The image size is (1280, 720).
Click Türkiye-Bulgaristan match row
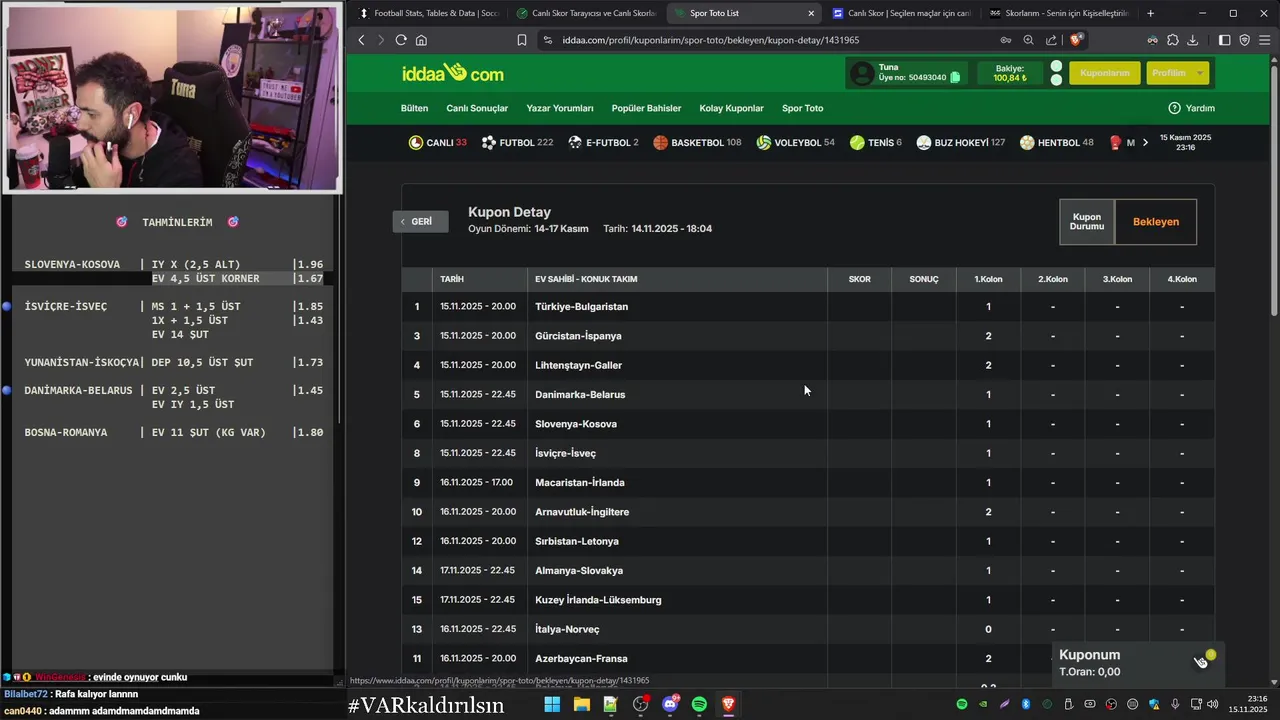point(808,306)
